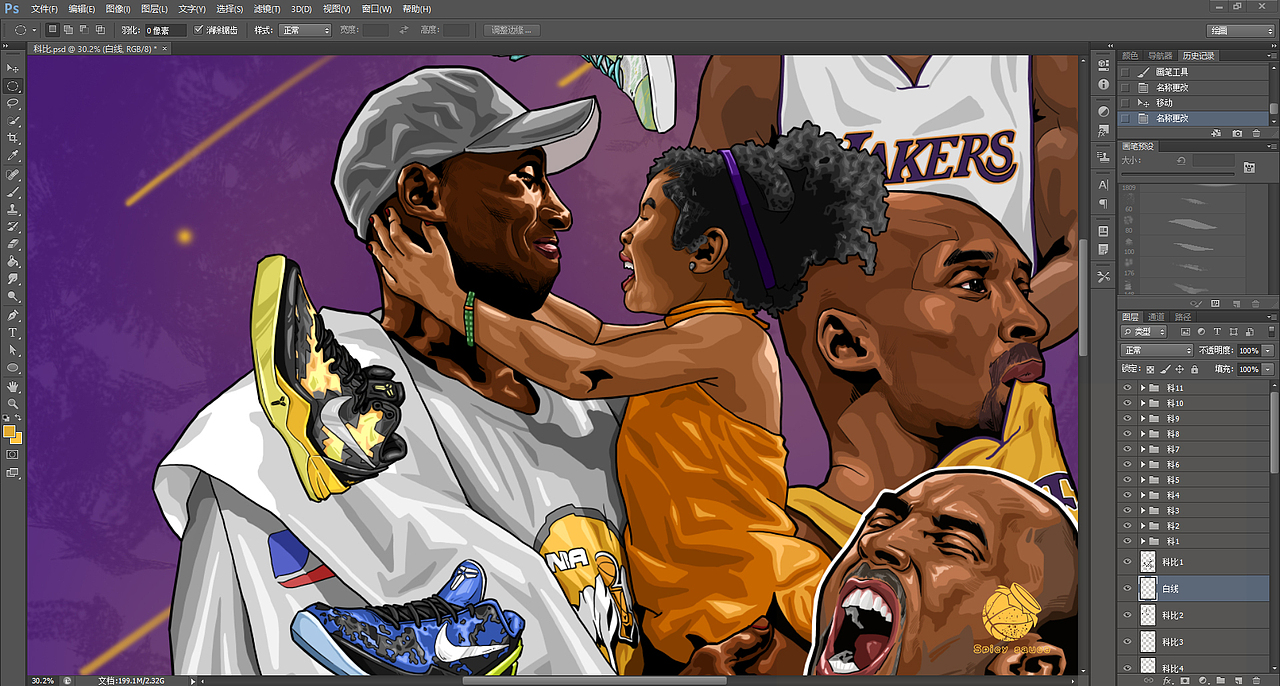This screenshot has width=1280, height=686.
Task: Delete layer using Layers panel trash icon
Action: (1256, 680)
